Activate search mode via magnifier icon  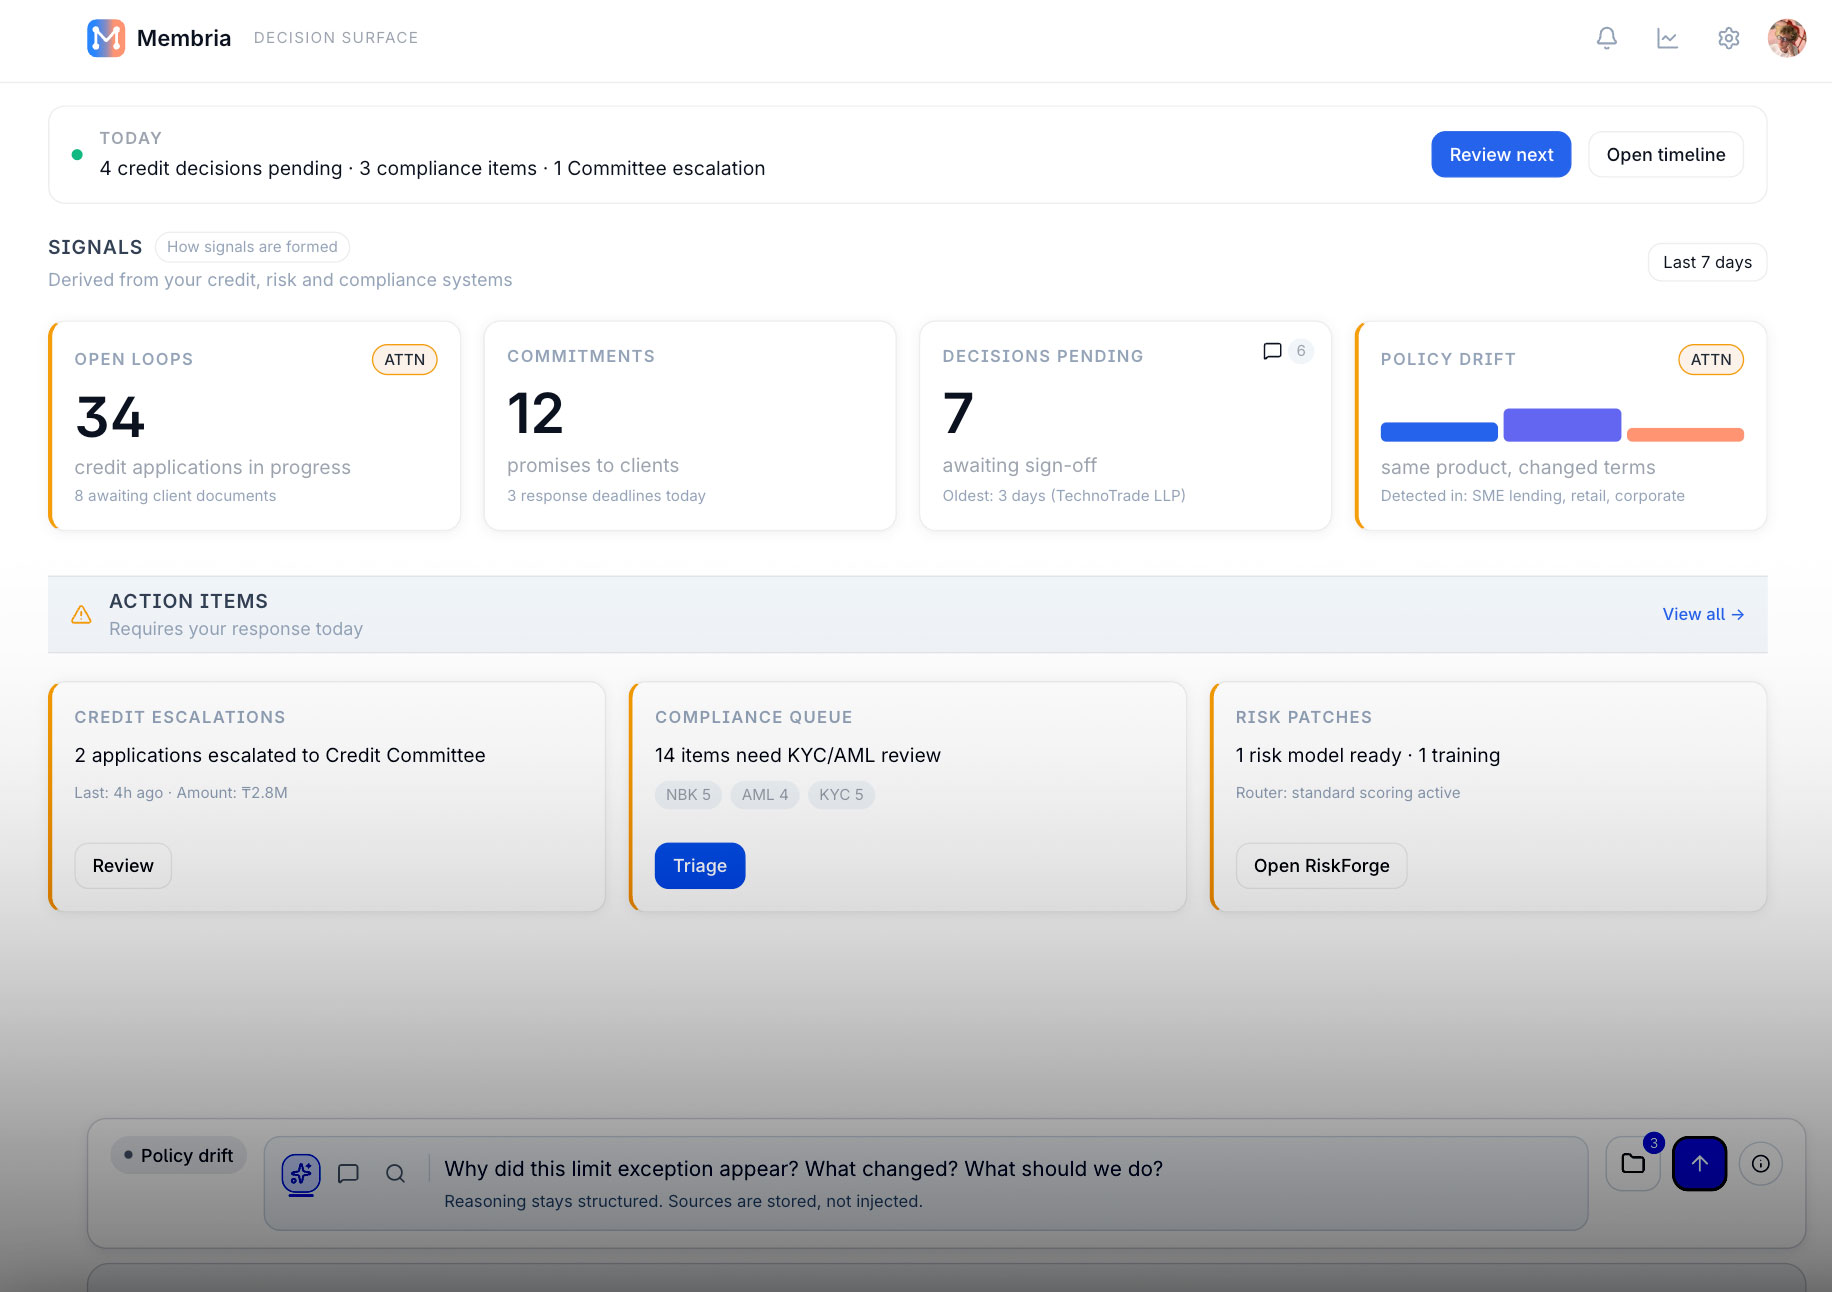click(x=395, y=1173)
